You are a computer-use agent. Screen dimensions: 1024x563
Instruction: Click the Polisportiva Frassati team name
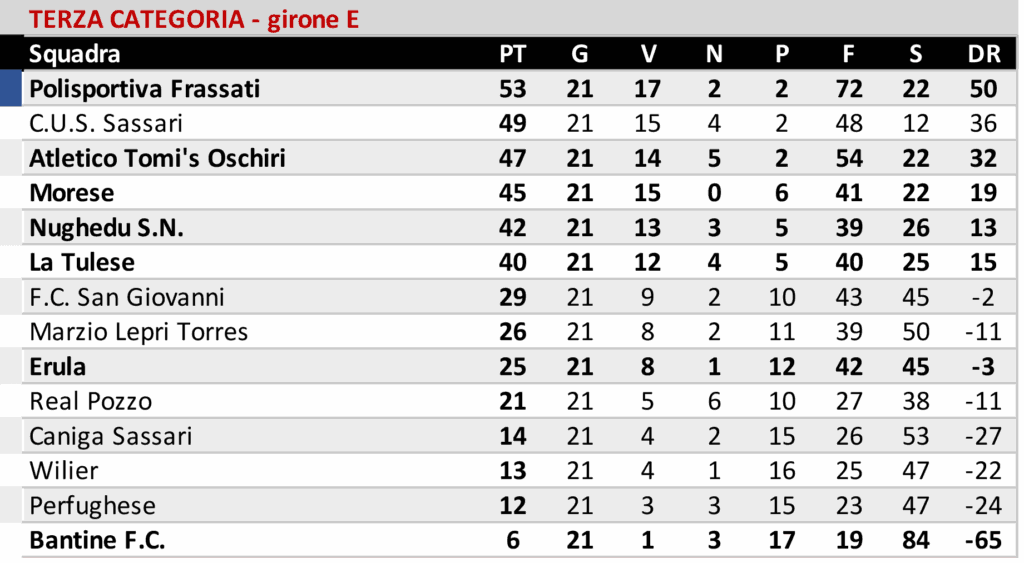click(x=144, y=89)
